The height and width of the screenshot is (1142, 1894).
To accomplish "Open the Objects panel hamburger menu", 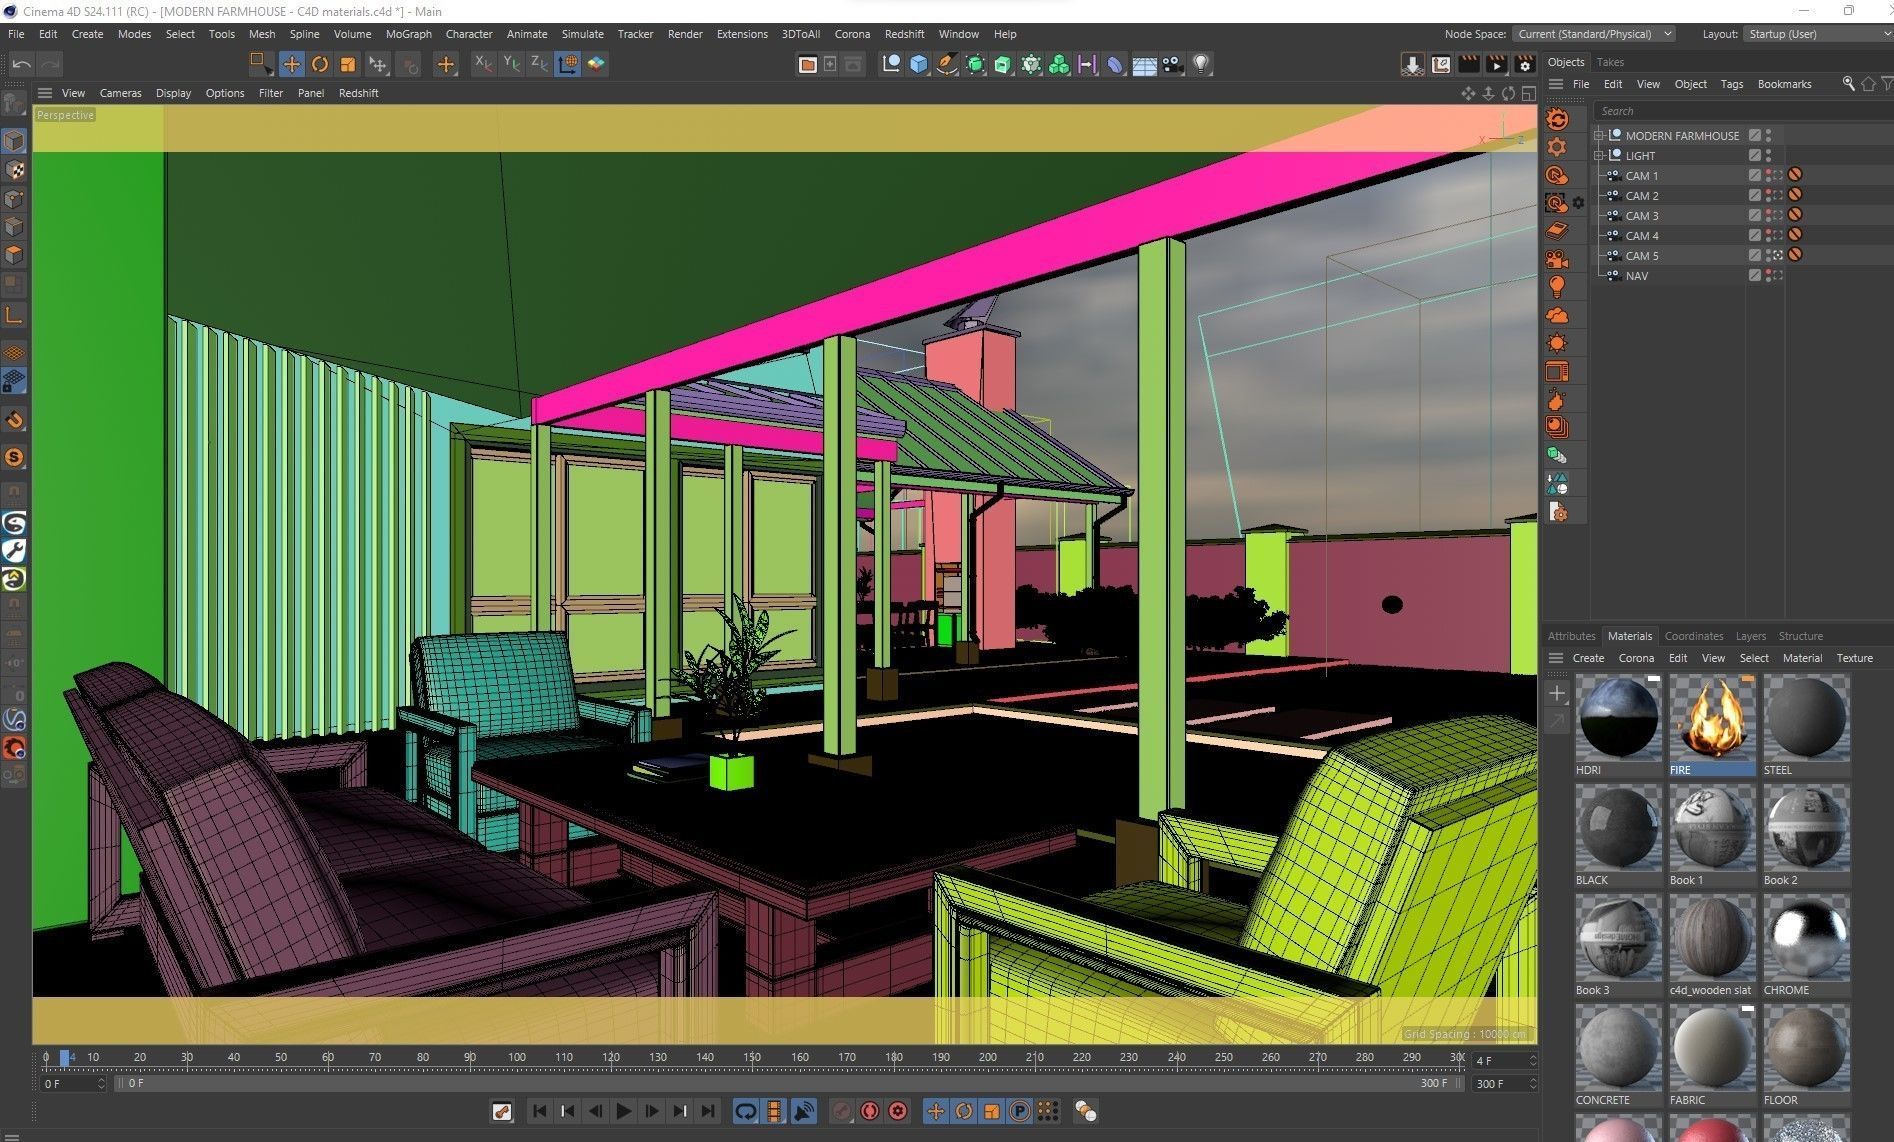I will tap(1556, 84).
